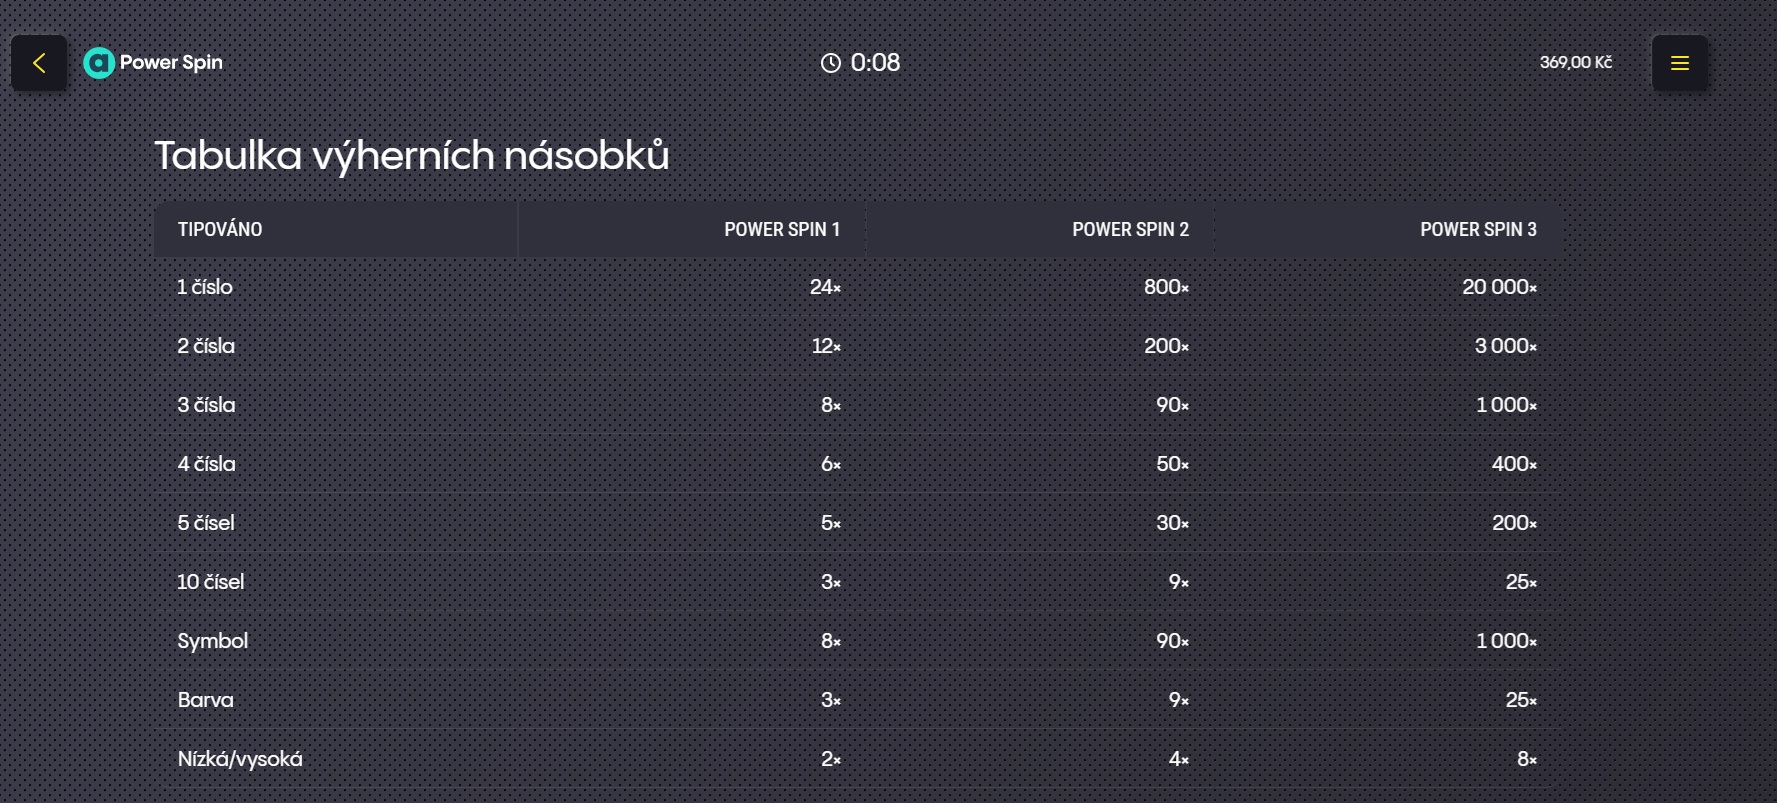Select the POWER SPIN 1 column header
1777x803 pixels.
[781, 229]
